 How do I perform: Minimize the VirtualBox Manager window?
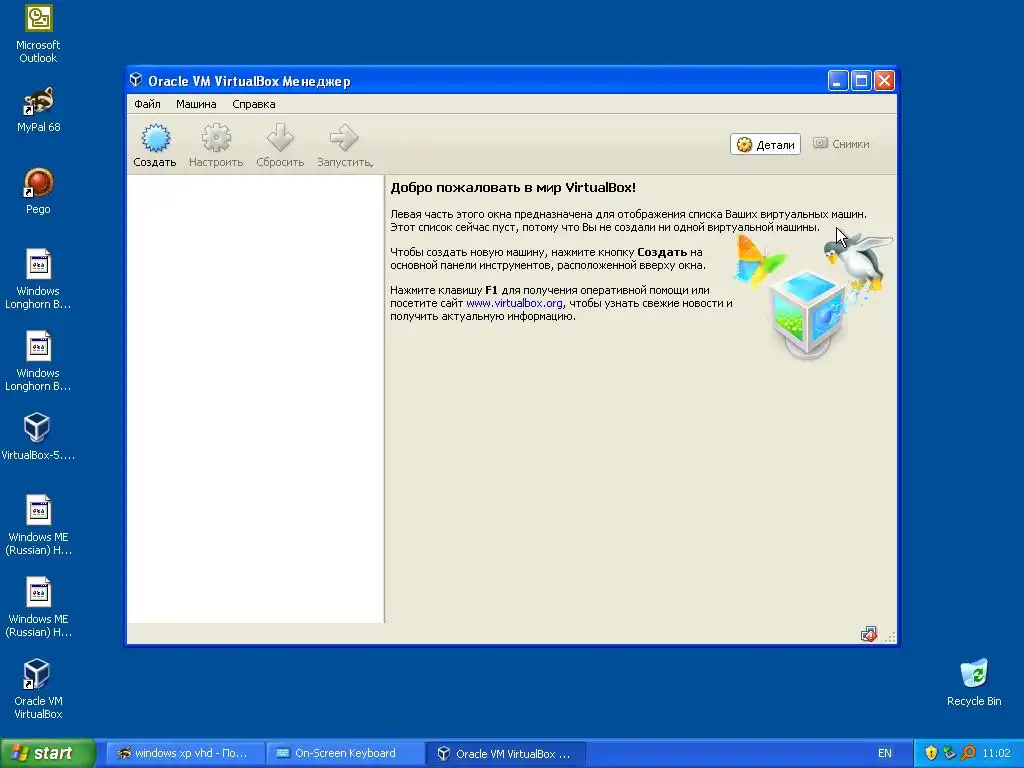[x=838, y=80]
